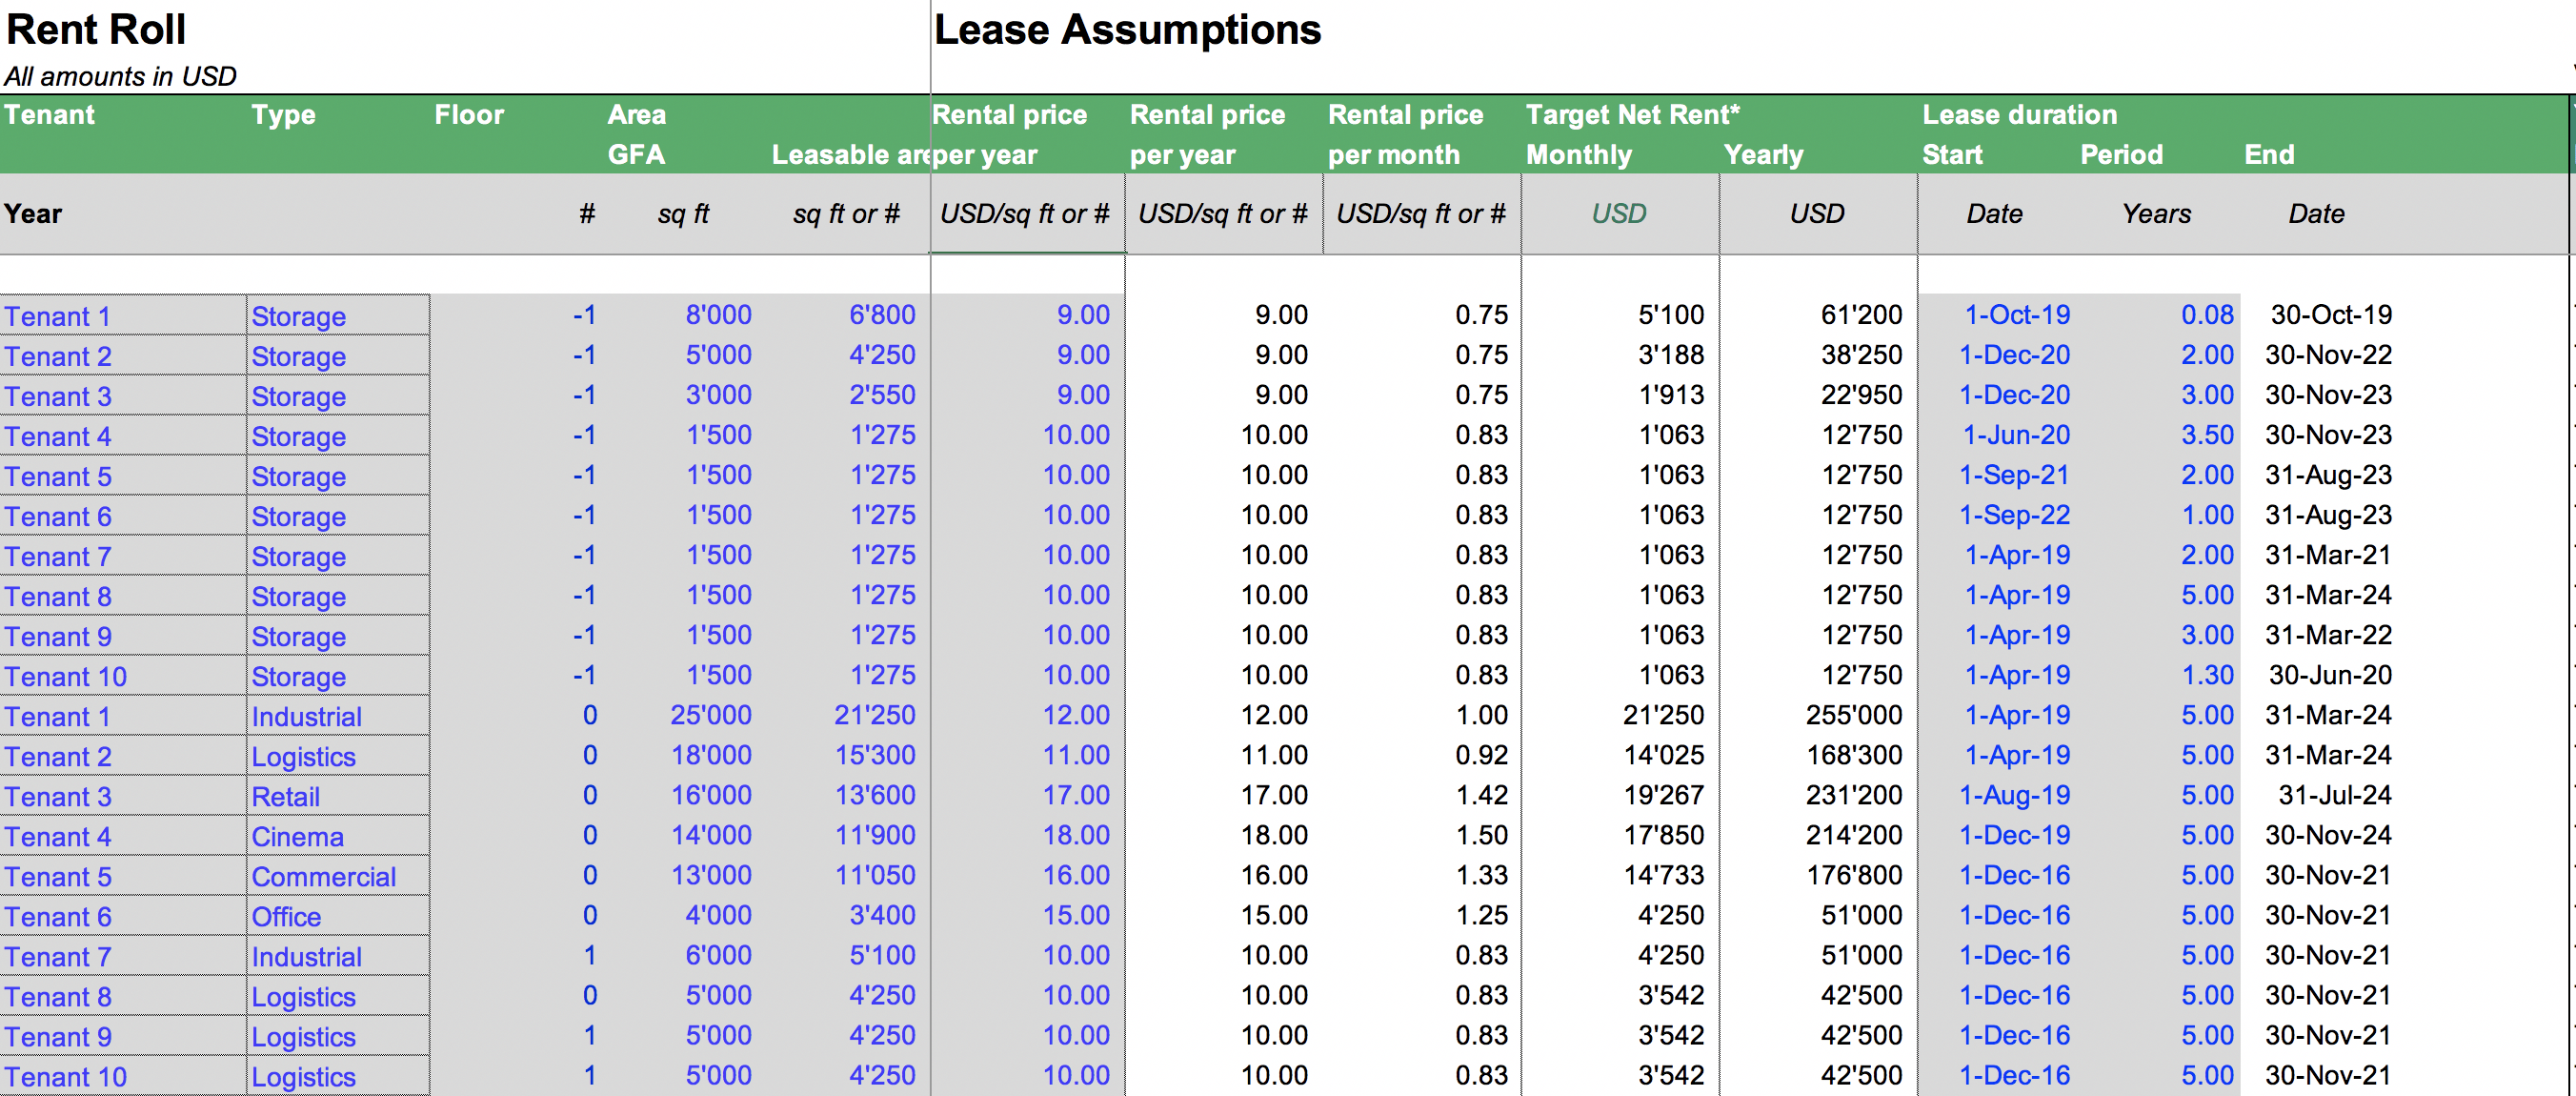Select GFA area cell 18'000
Screen dimensions: 2576x1096
click(710, 755)
